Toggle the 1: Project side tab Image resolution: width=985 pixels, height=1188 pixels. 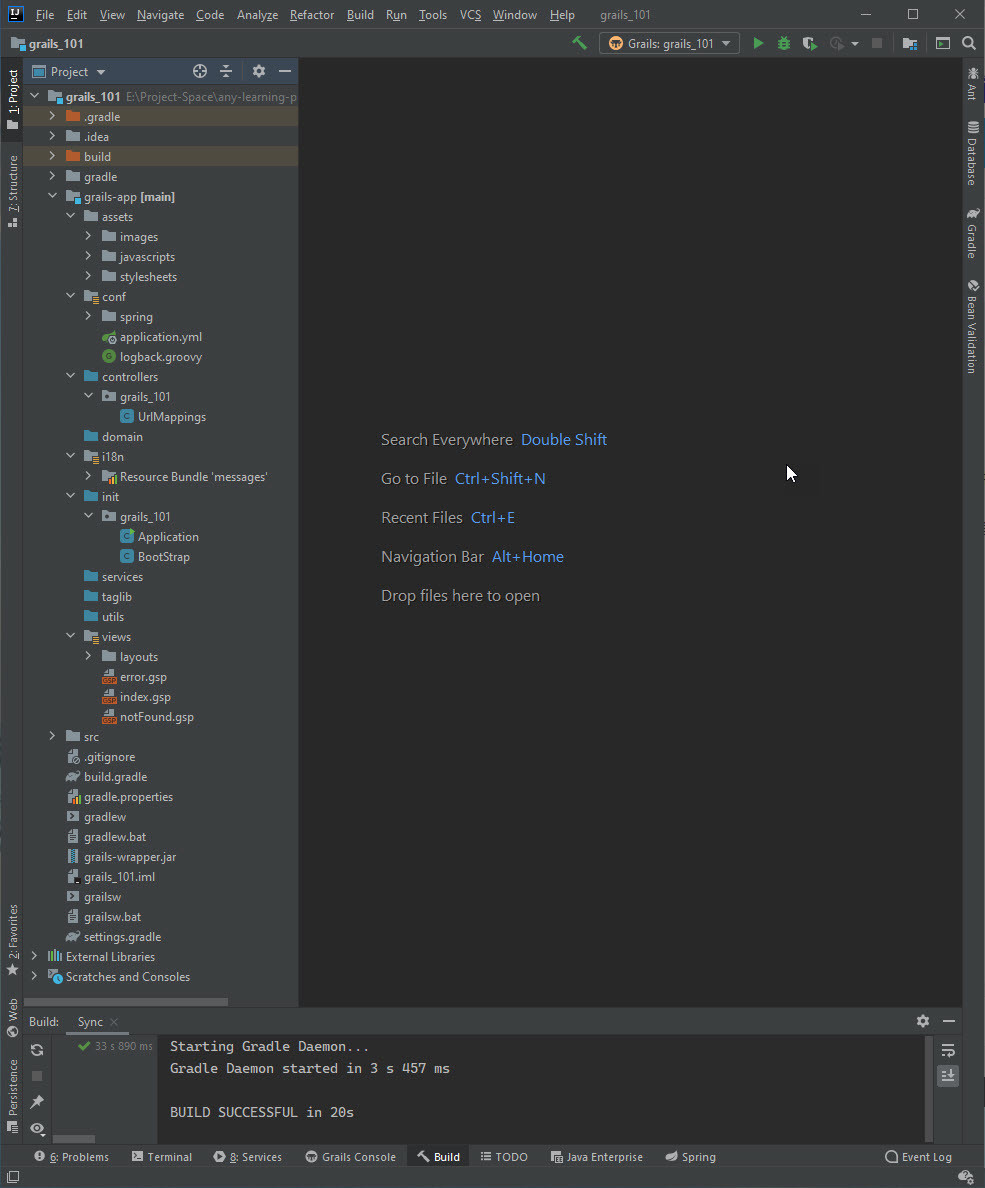click(12, 99)
